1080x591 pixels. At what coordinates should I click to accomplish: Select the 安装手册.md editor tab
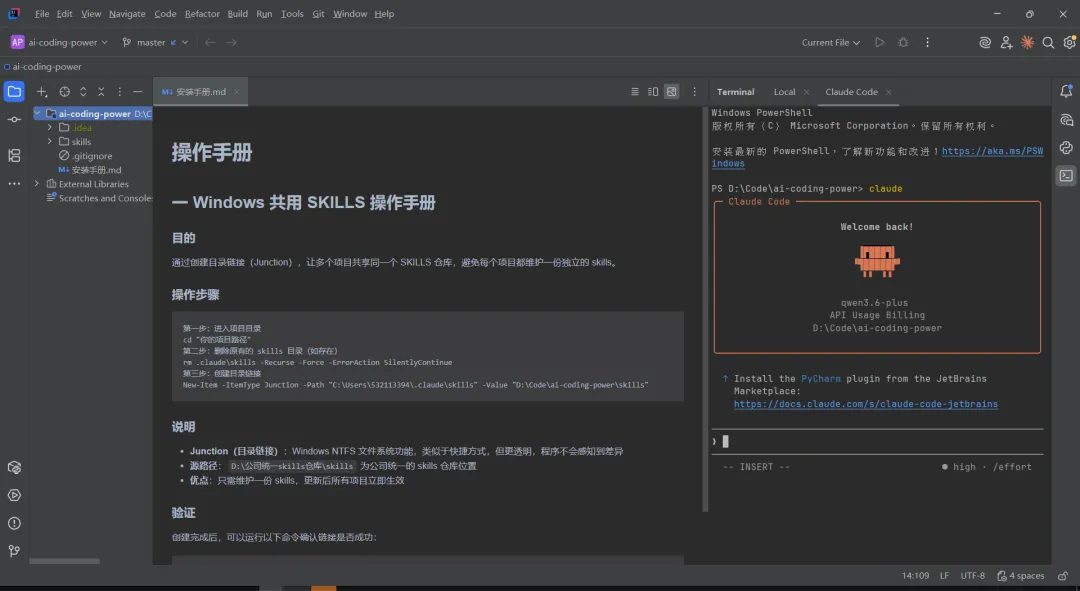[200, 92]
